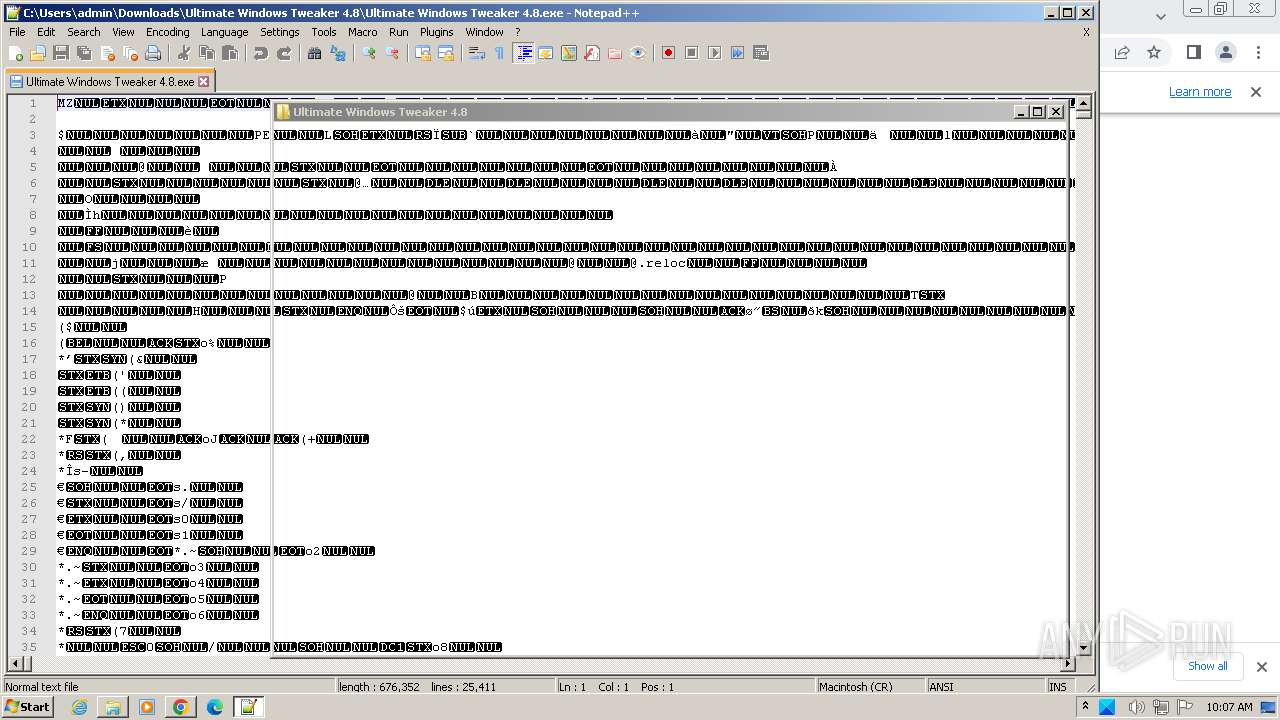Open Chrome side panel
The width and height of the screenshot is (1280, 720).
pos(1193,52)
